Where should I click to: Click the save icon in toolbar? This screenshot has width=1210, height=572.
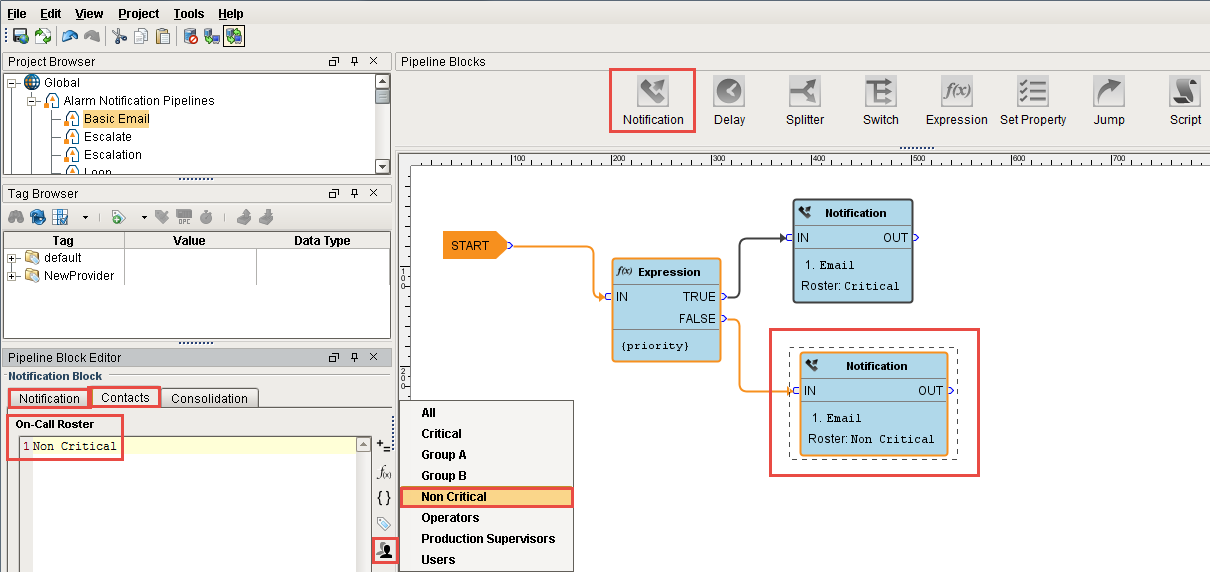point(20,36)
